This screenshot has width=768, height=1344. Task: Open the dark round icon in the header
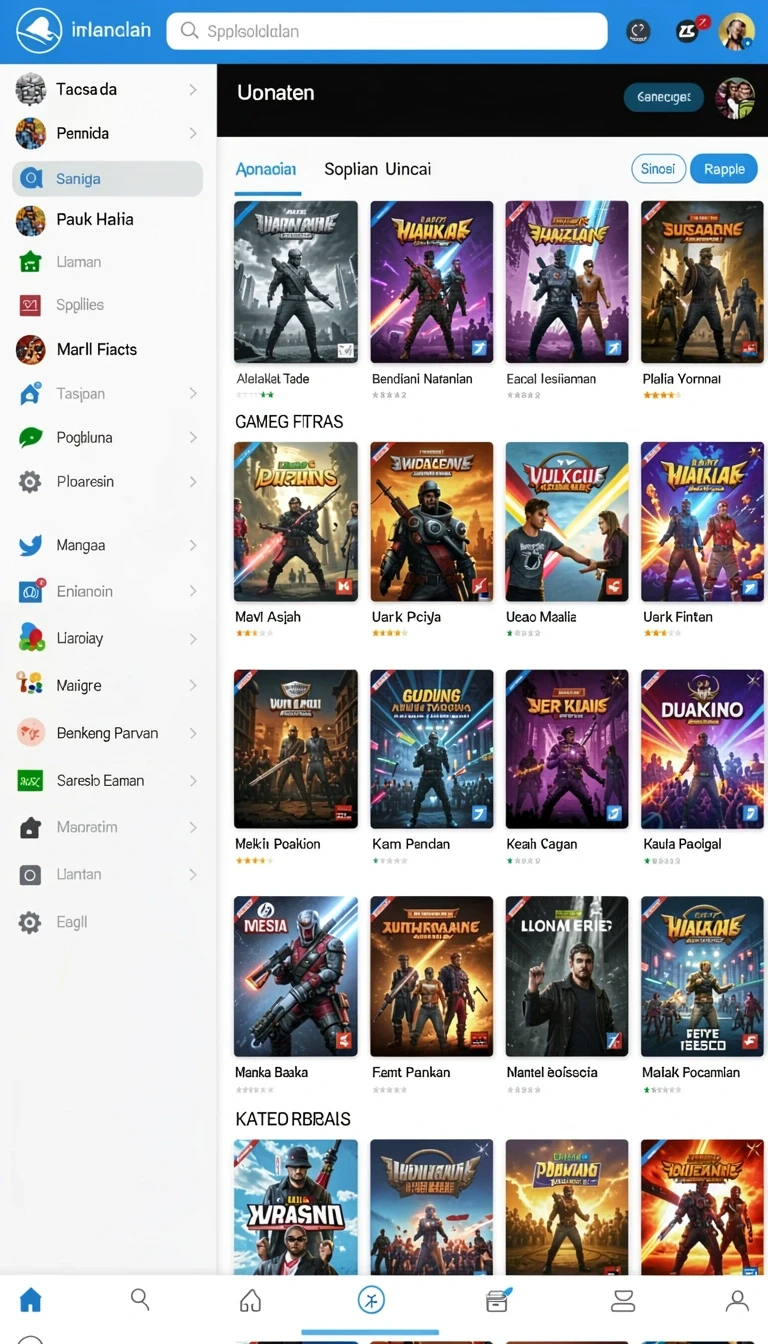(638, 31)
